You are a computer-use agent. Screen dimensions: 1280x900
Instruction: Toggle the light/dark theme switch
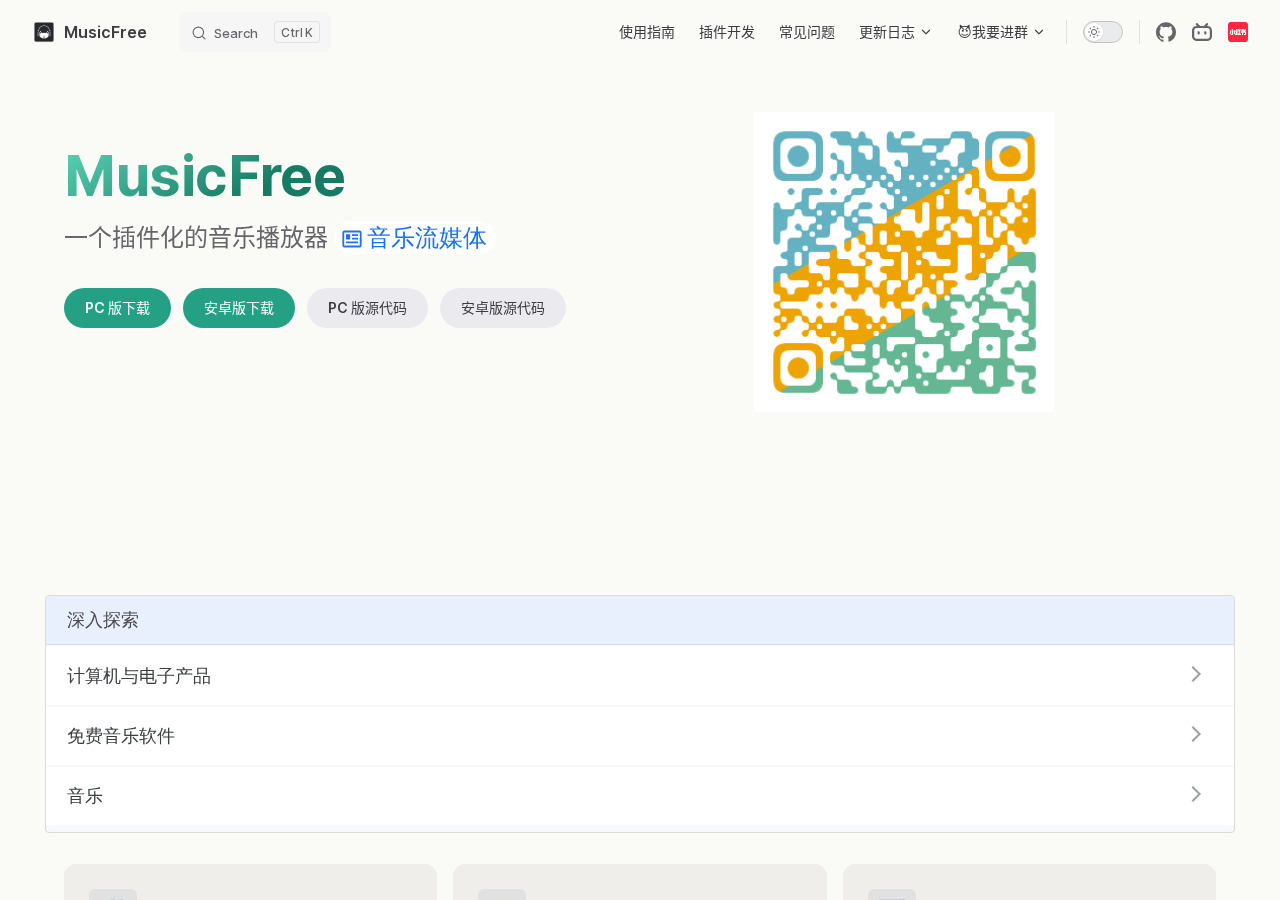tap(1103, 32)
